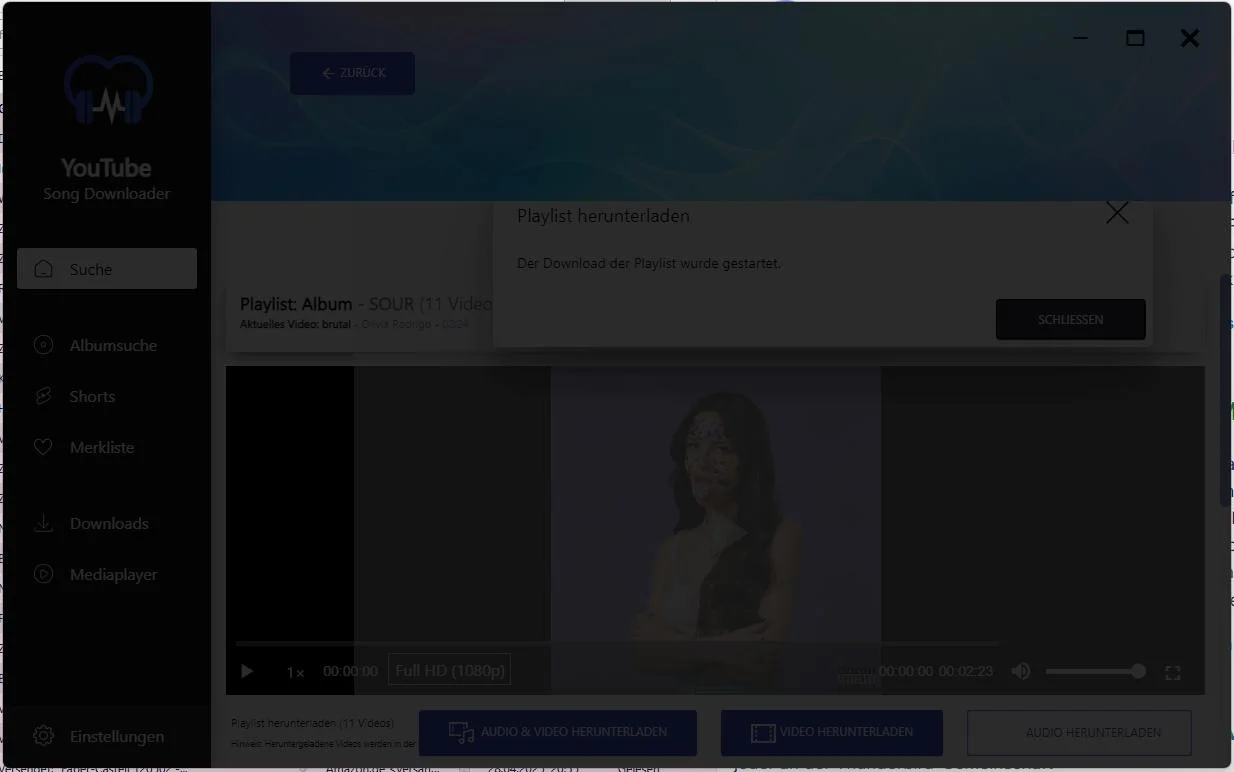
Task: Click the headphone-heart app logo
Action: 108,90
